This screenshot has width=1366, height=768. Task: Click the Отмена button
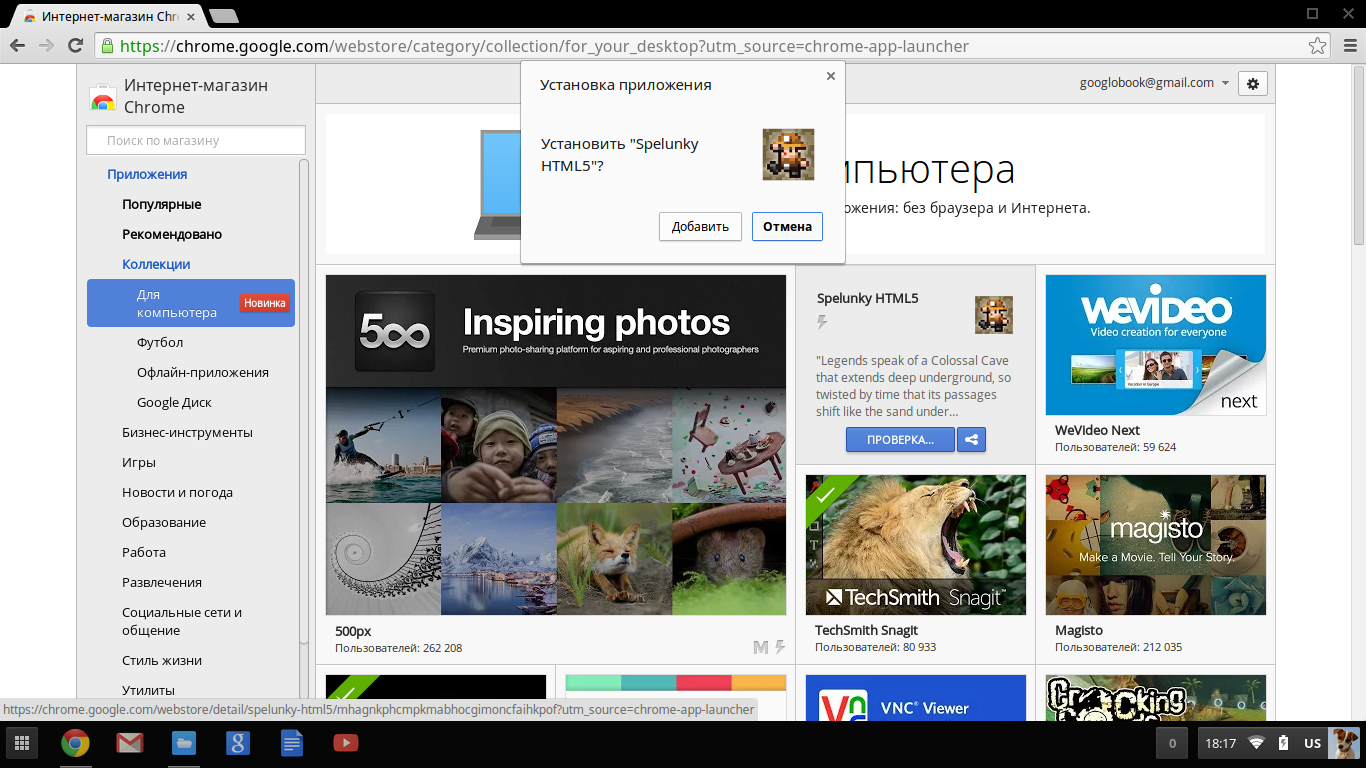click(x=787, y=226)
